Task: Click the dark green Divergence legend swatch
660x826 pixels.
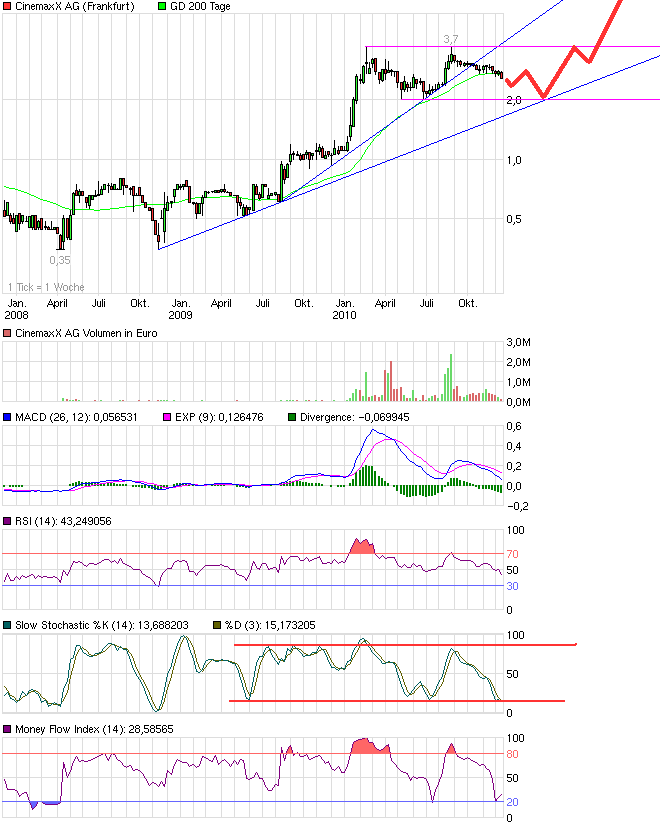Action: pos(293,416)
